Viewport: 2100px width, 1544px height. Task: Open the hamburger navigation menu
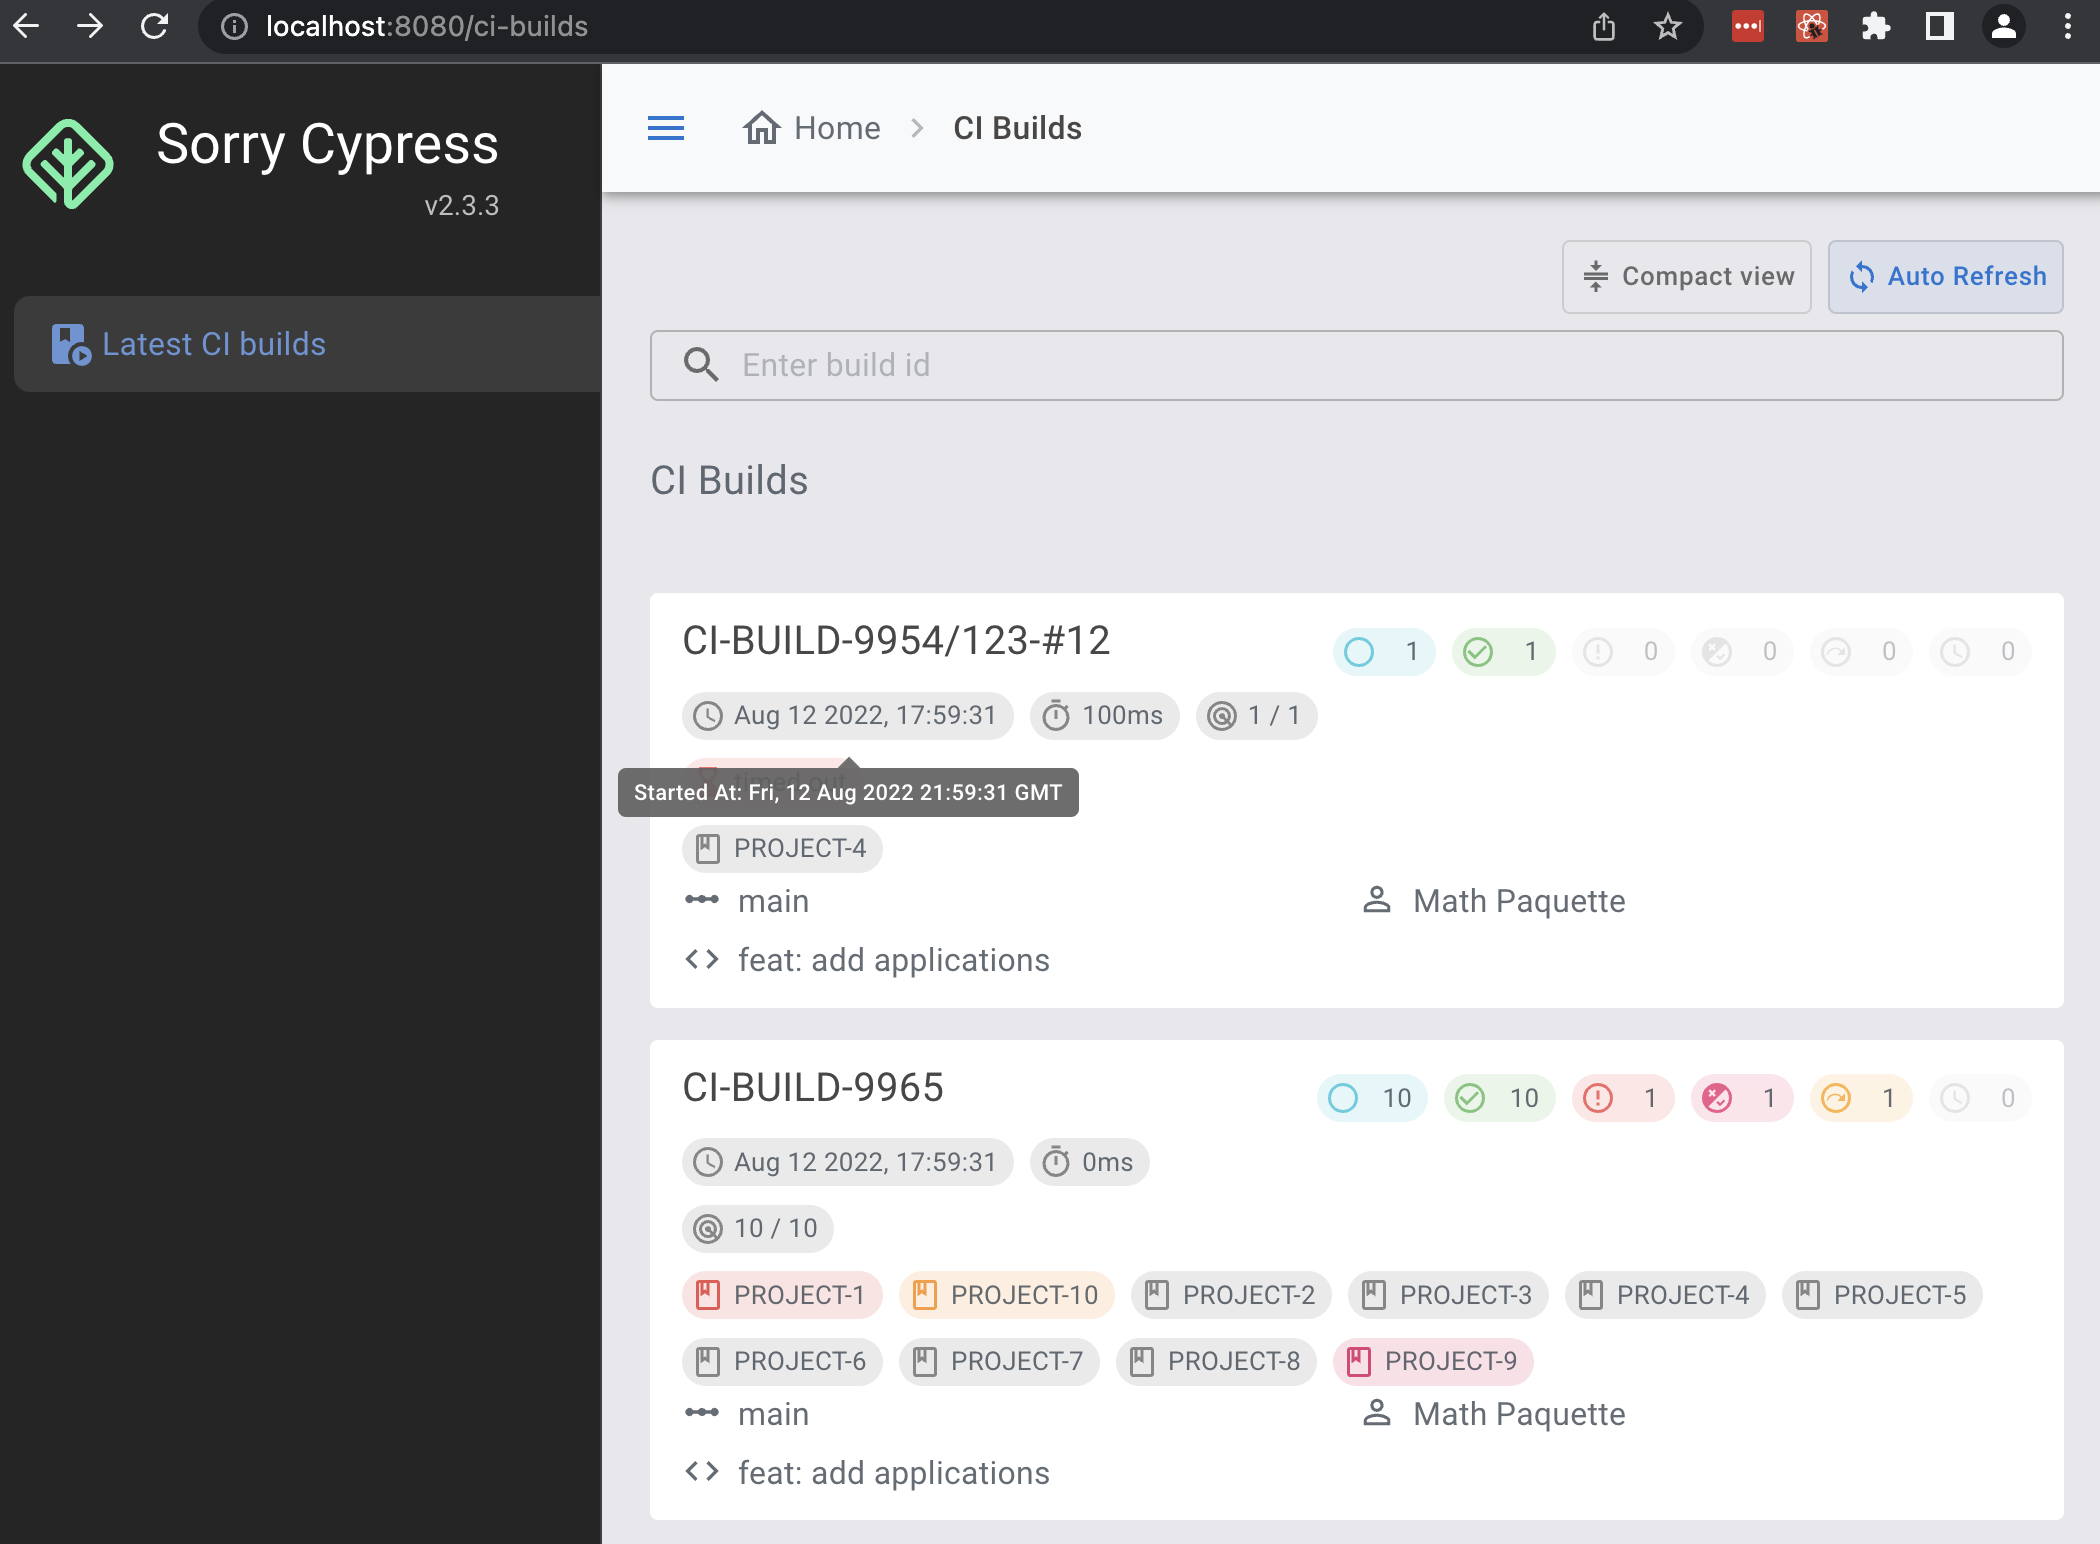[x=666, y=128]
